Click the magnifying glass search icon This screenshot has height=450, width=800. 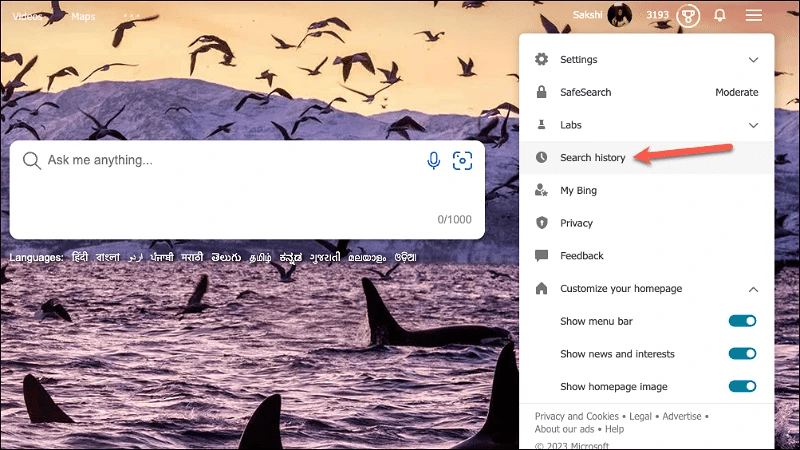click(x=31, y=161)
